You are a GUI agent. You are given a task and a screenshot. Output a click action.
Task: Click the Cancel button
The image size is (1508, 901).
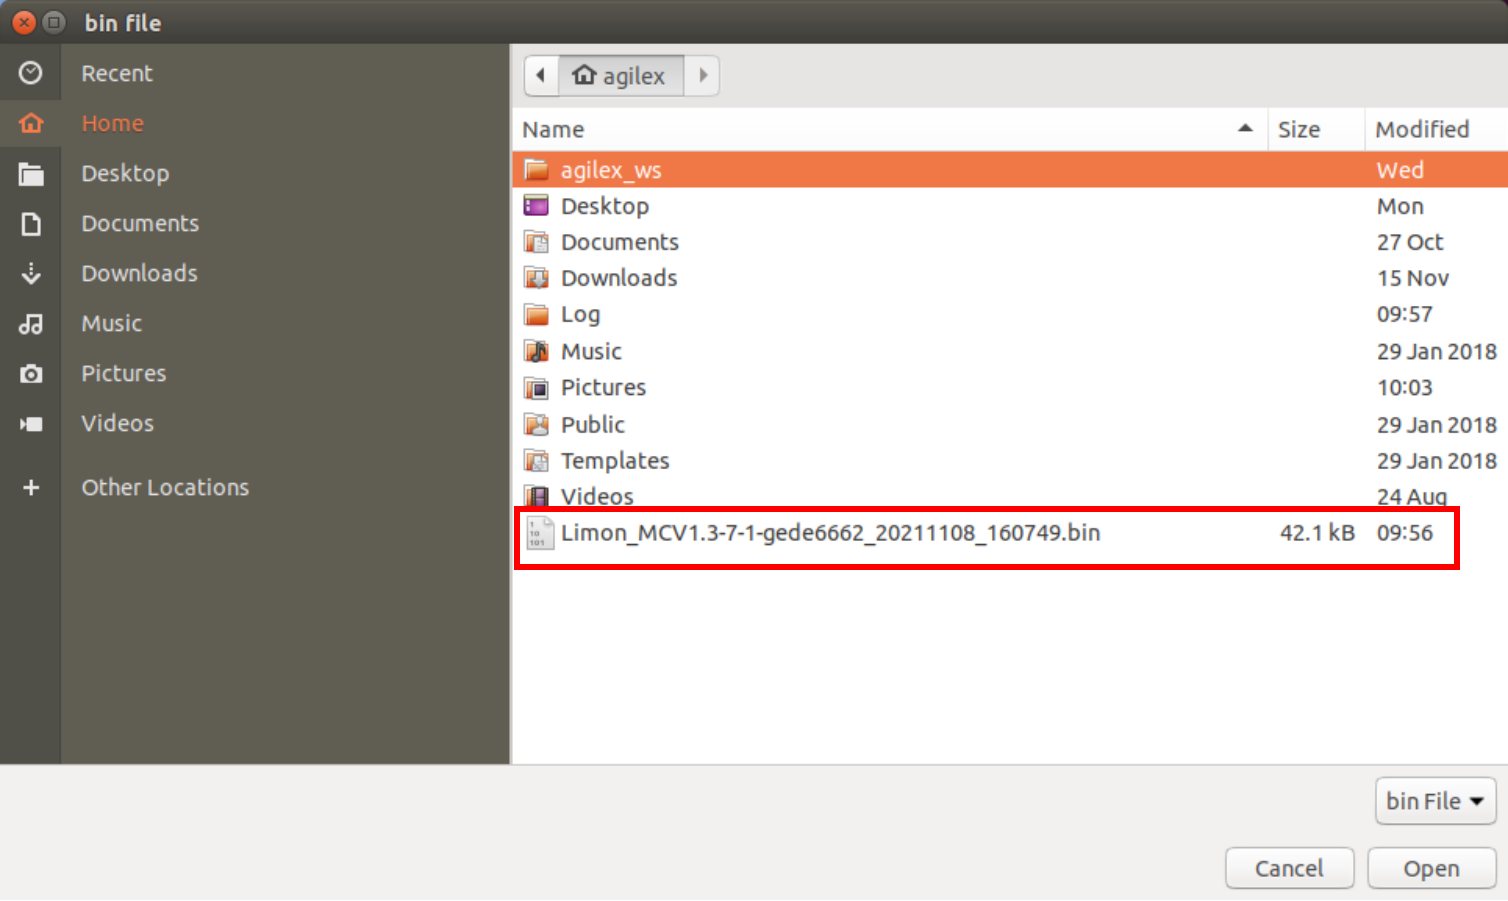coord(1289,868)
